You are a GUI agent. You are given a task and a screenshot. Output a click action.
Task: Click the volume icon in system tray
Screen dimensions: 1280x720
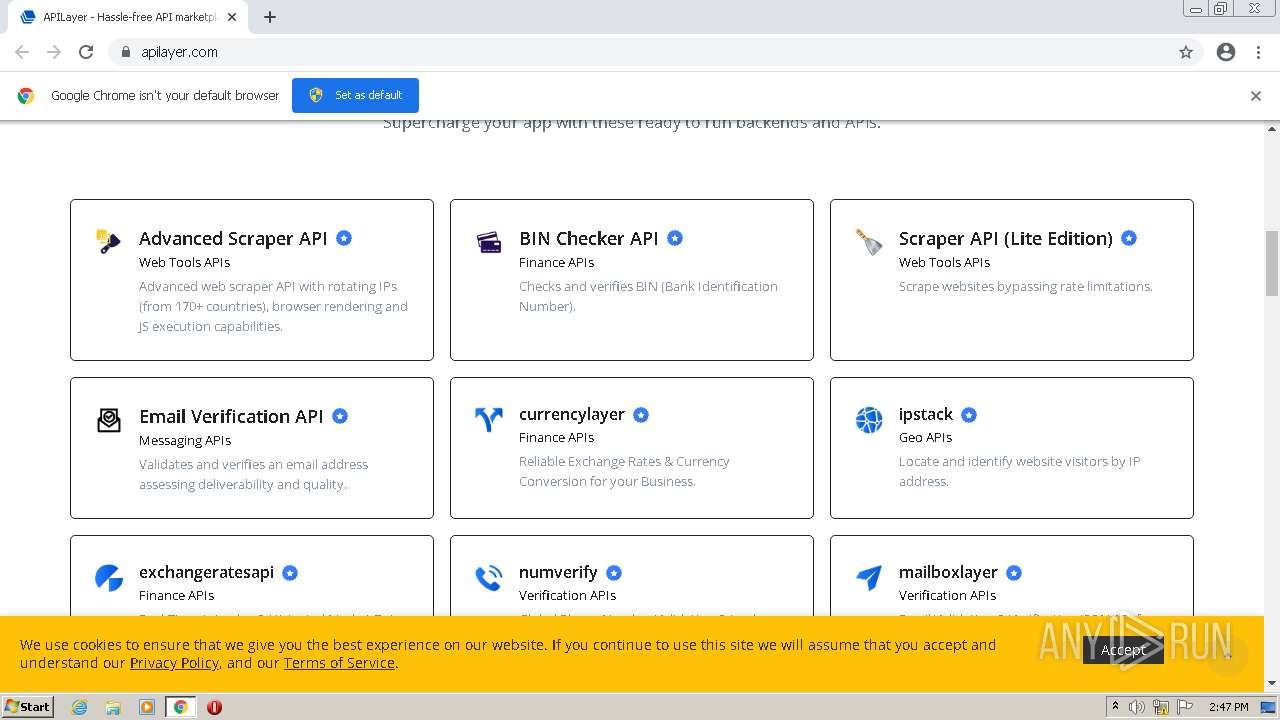point(1137,707)
